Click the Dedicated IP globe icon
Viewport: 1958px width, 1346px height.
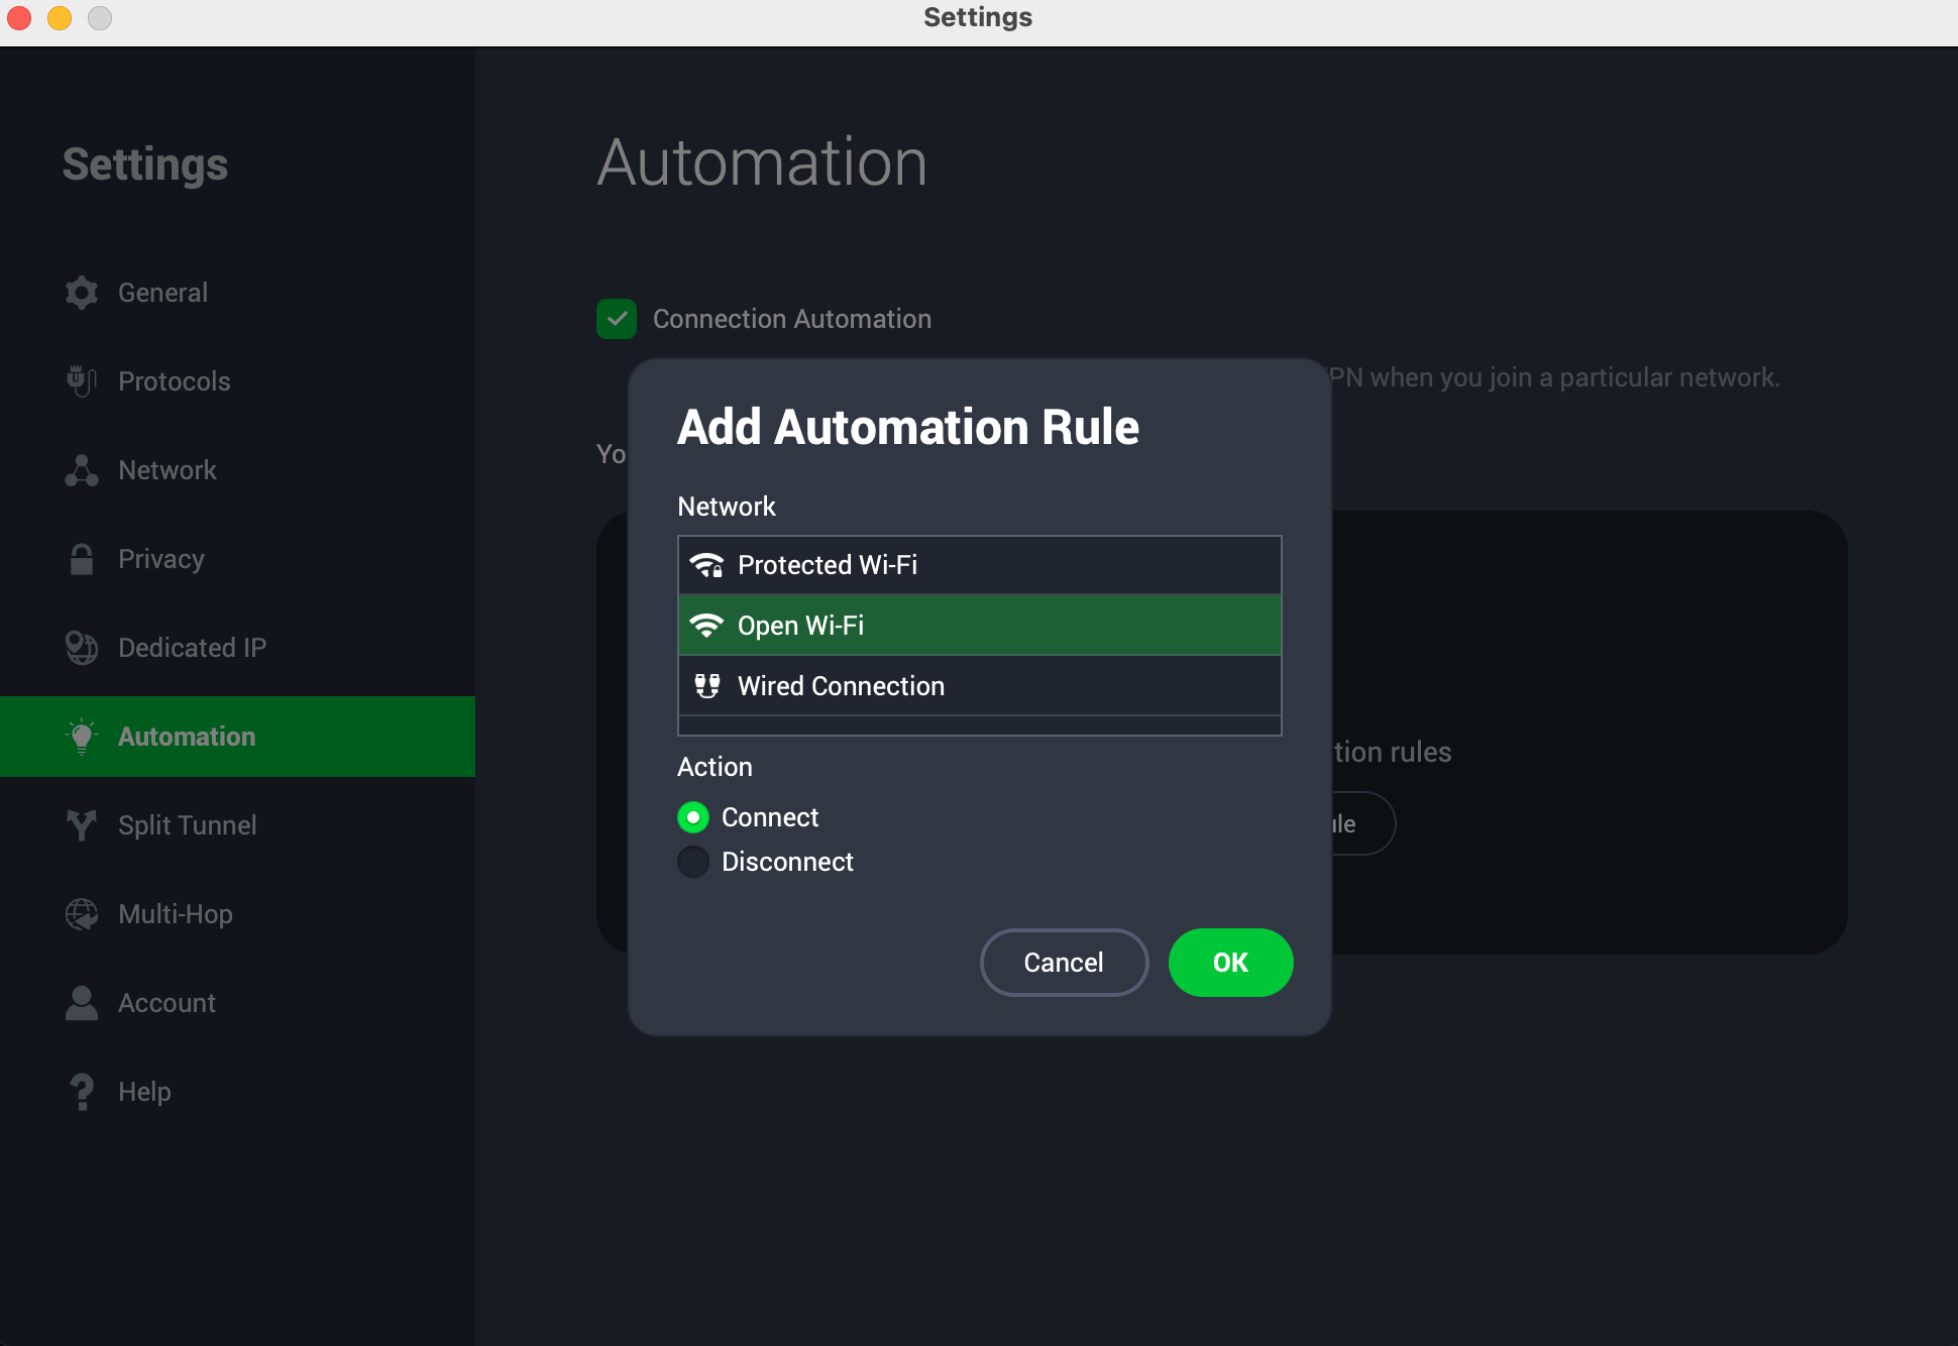pos(82,648)
